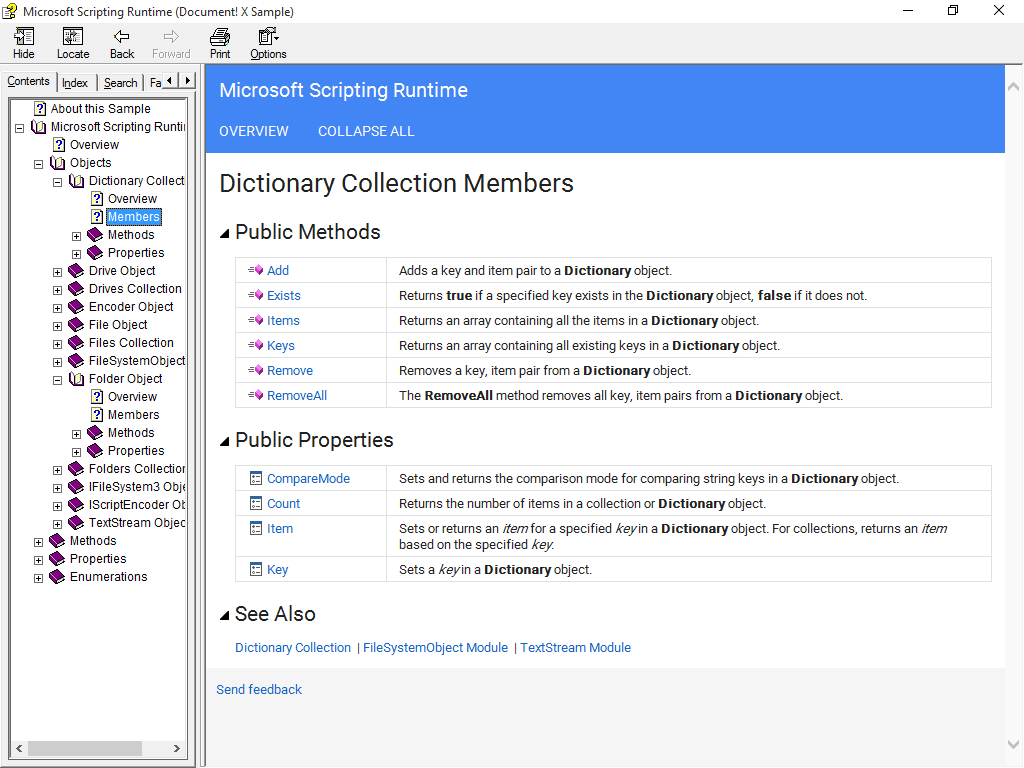Follow the TextStream Module link
The width and height of the screenshot is (1024, 768).
click(575, 648)
